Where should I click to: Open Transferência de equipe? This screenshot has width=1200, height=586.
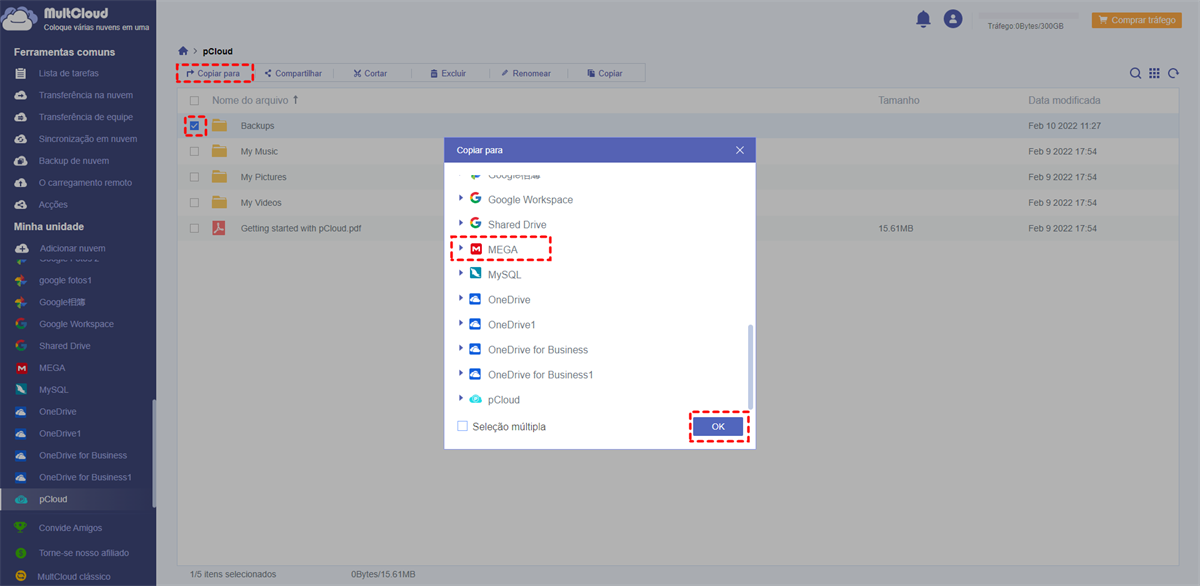pos(85,117)
